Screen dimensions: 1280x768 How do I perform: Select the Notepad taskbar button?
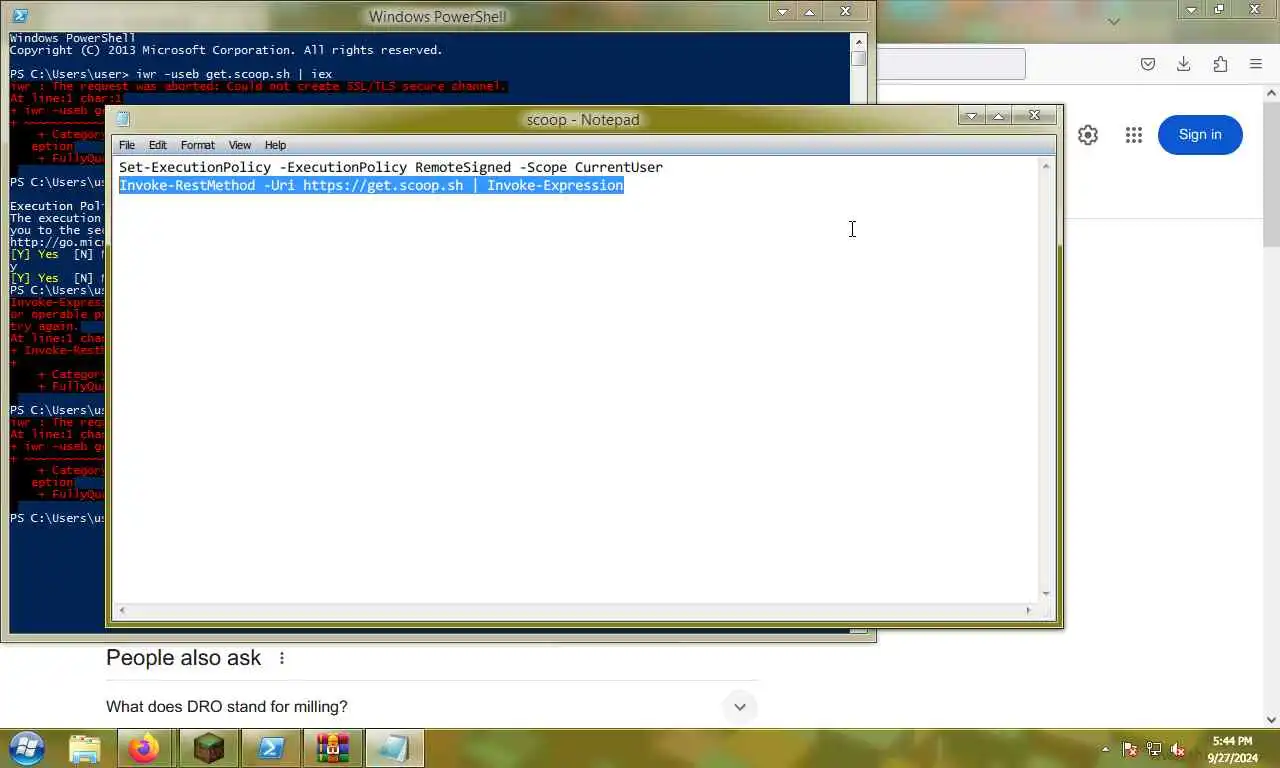point(395,748)
